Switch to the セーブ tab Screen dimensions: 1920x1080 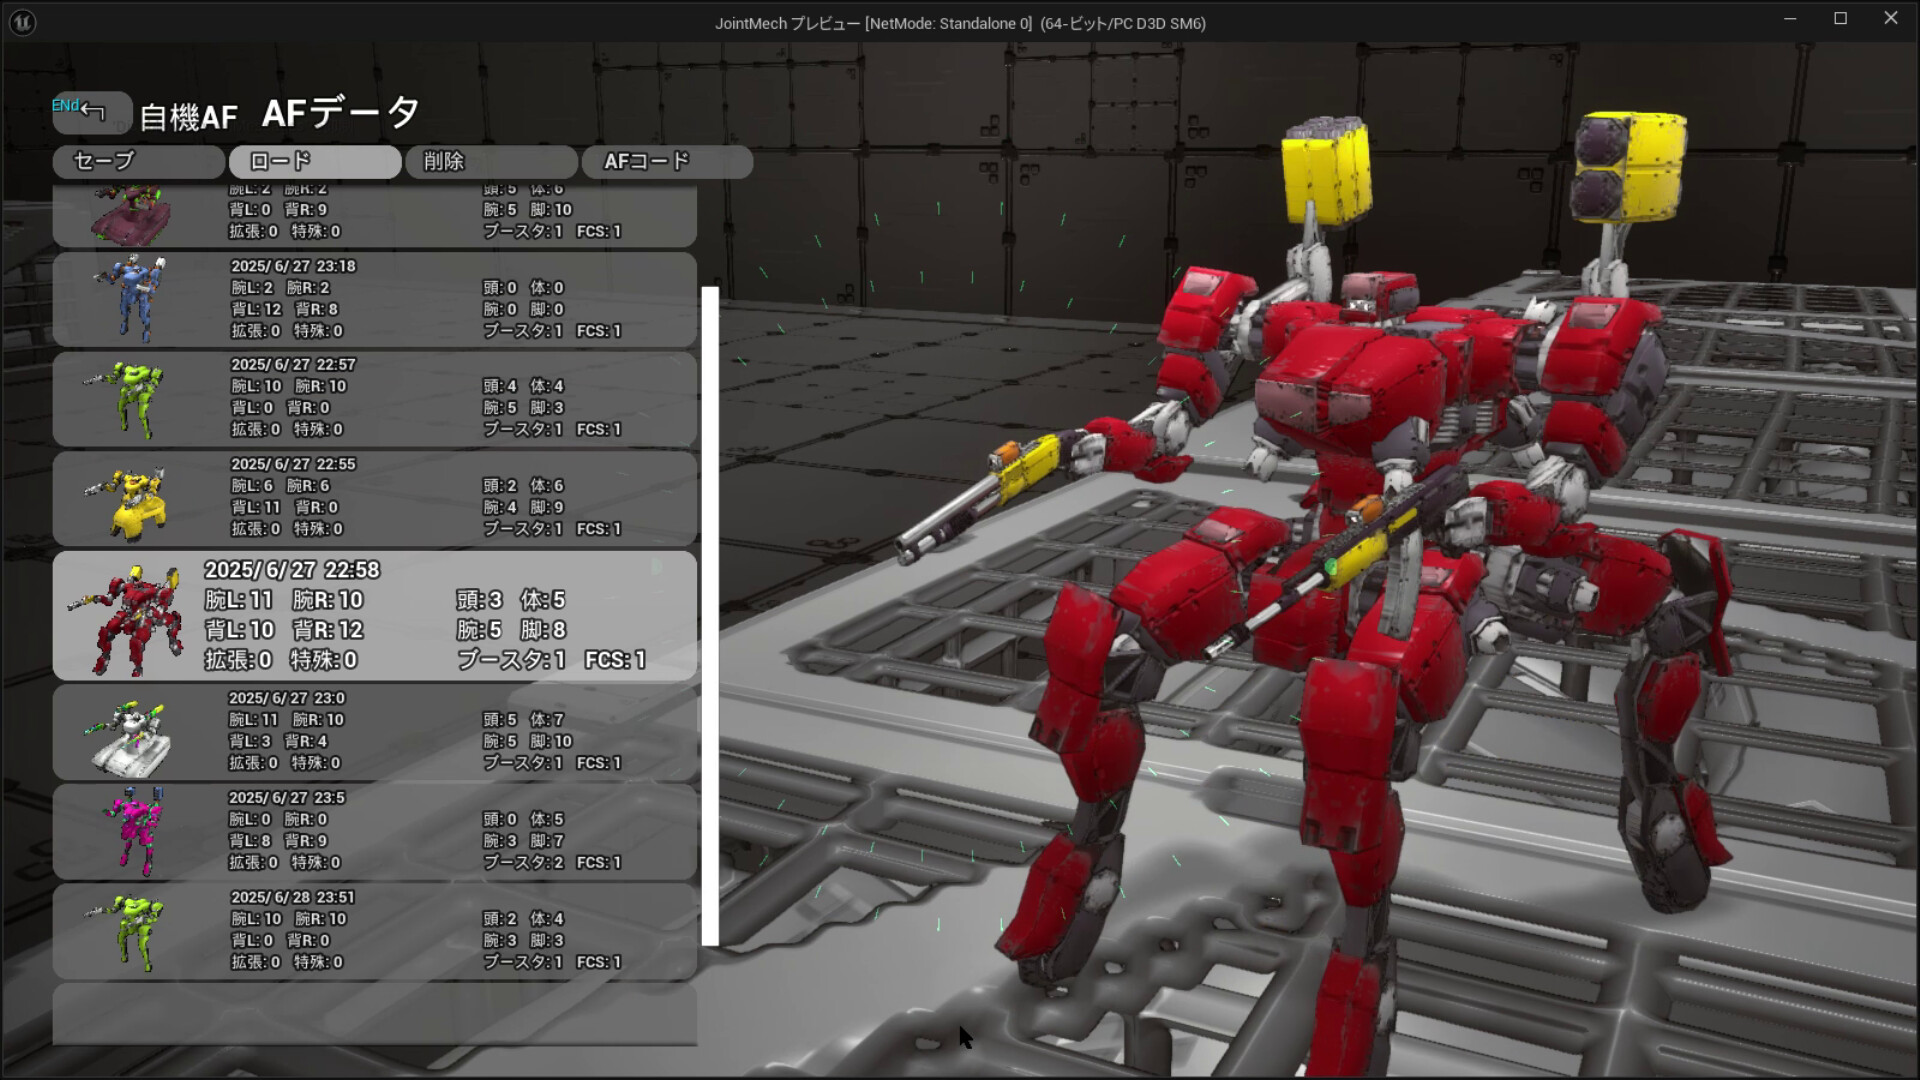(138, 161)
